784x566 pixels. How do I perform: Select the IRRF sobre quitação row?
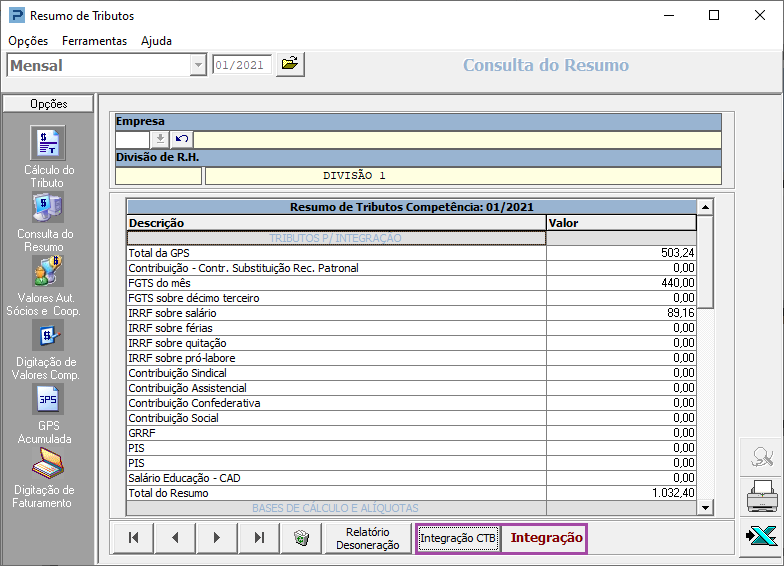pos(411,343)
